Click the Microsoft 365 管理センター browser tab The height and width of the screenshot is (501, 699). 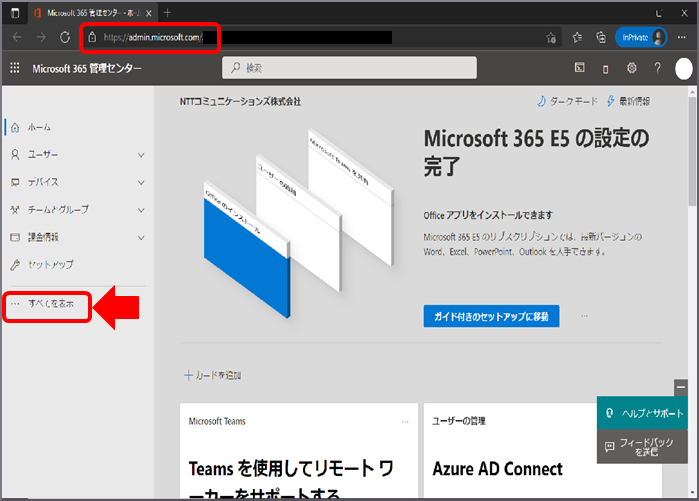(93, 13)
